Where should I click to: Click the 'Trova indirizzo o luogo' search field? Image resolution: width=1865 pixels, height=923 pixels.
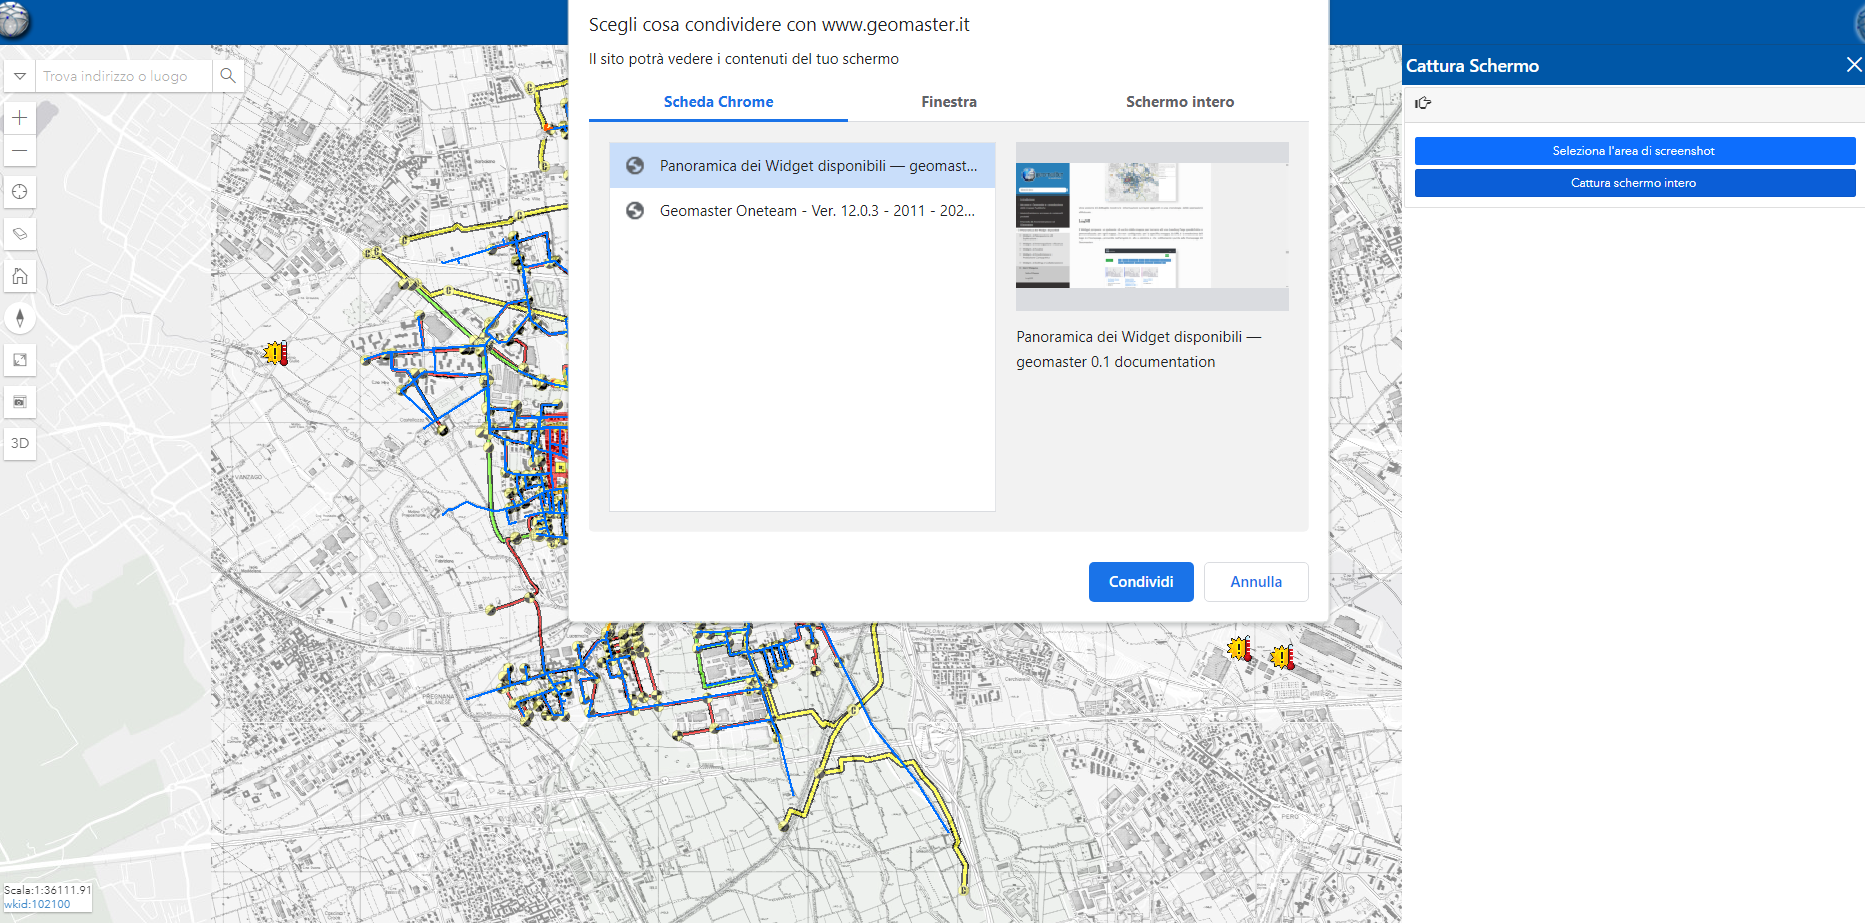click(x=124, y=76)
